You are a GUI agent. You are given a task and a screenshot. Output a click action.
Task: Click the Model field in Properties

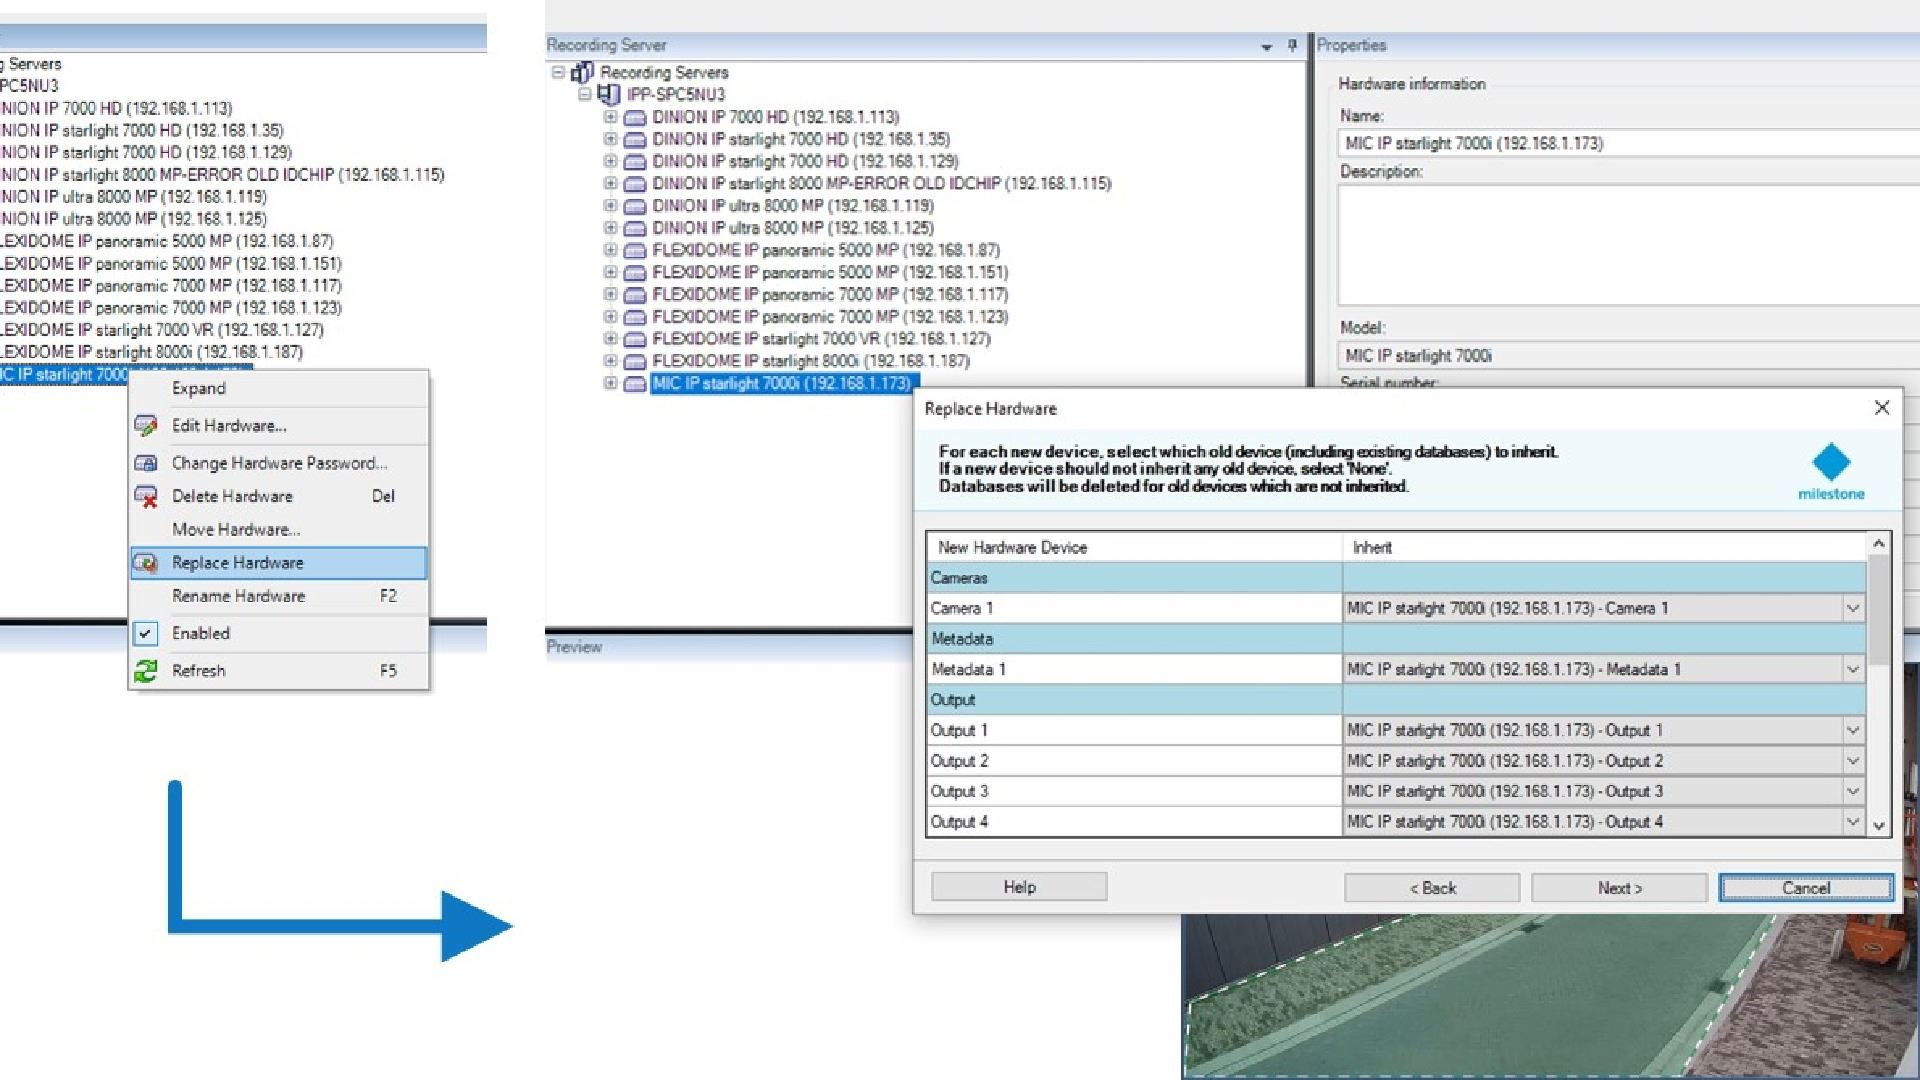click(1628, 356)
